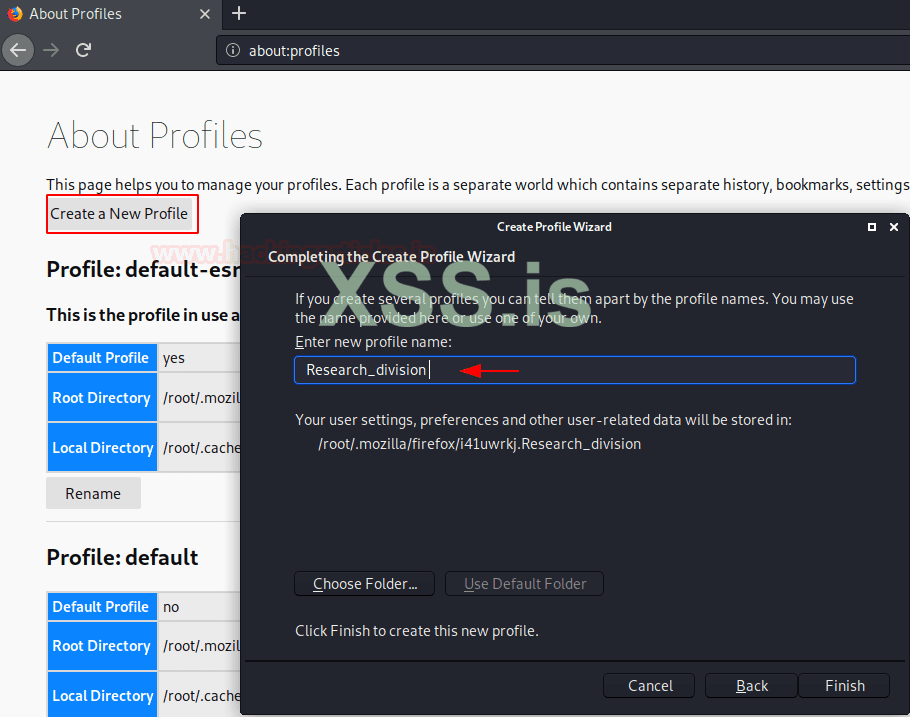910x717 pixels.
Task: Click 'Enter new profile name:' label
Action: pos(373,342)
